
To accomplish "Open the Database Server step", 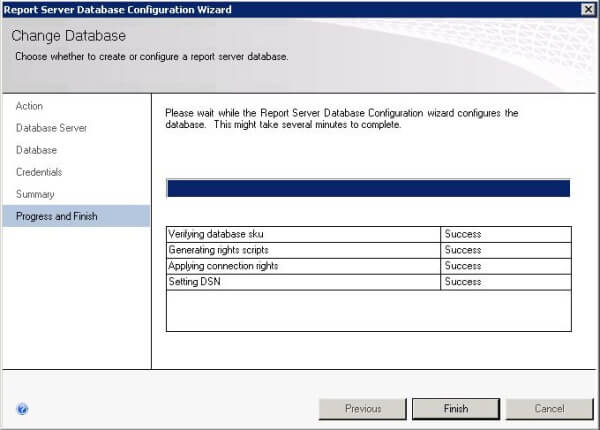I will [51, 128].
